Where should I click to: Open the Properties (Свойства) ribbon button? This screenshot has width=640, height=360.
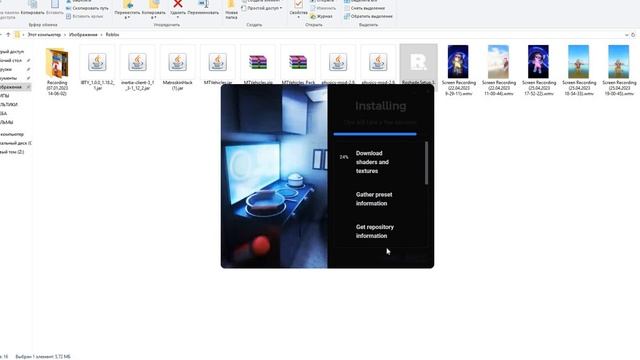298,9
